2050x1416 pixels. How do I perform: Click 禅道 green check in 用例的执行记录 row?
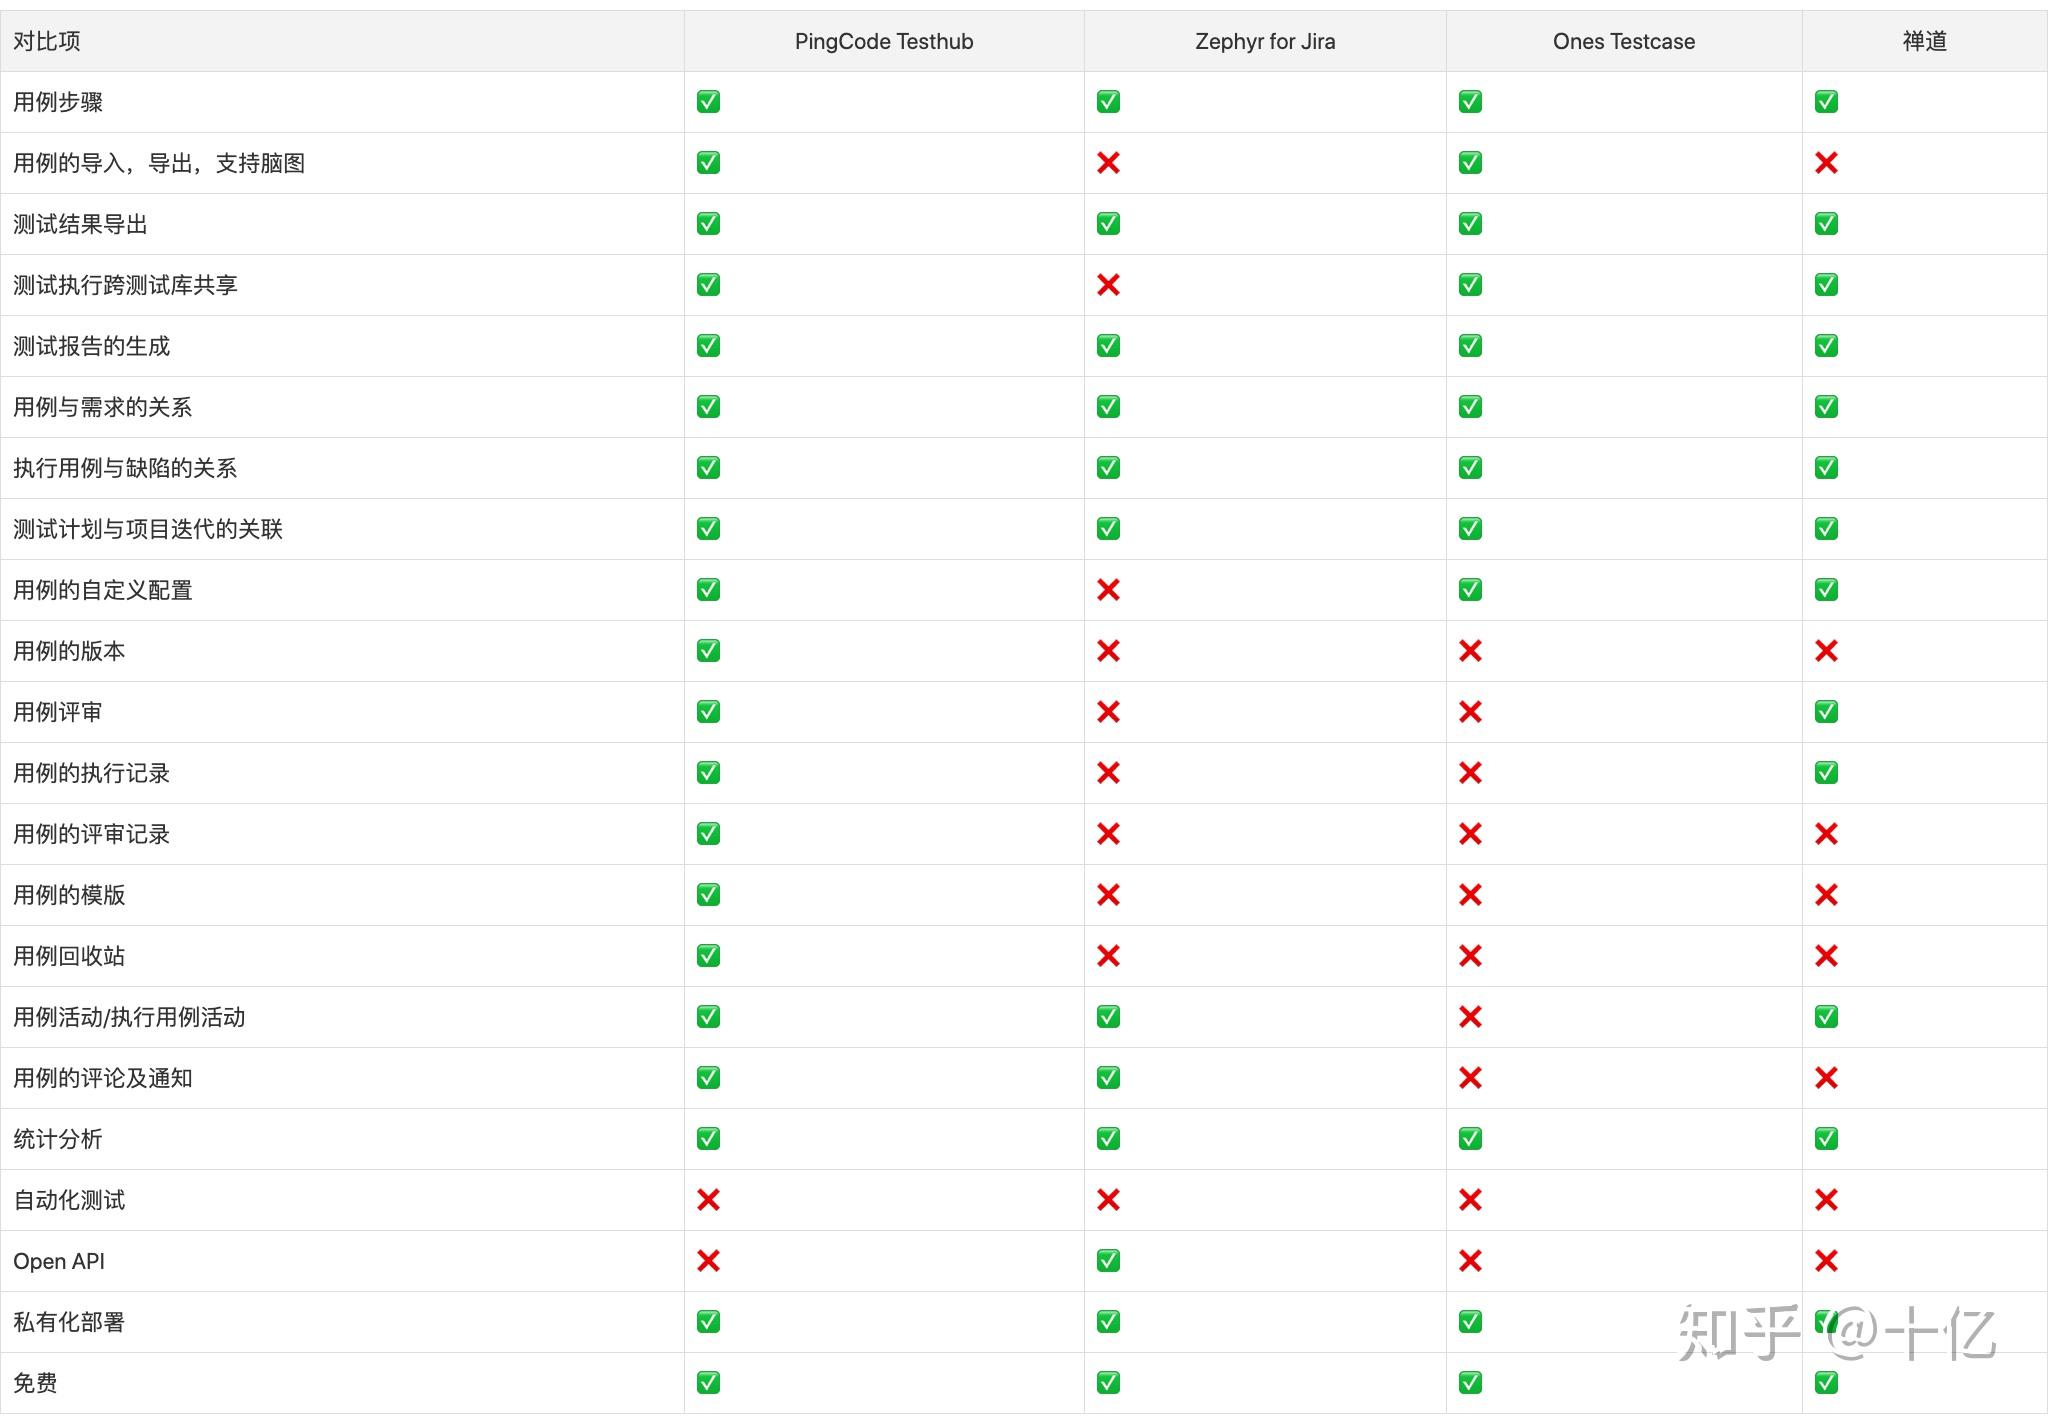(x=1826, y=773)
